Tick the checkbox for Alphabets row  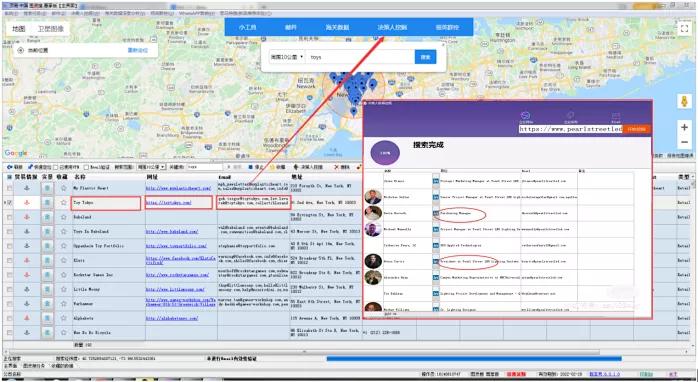point(9,318)
